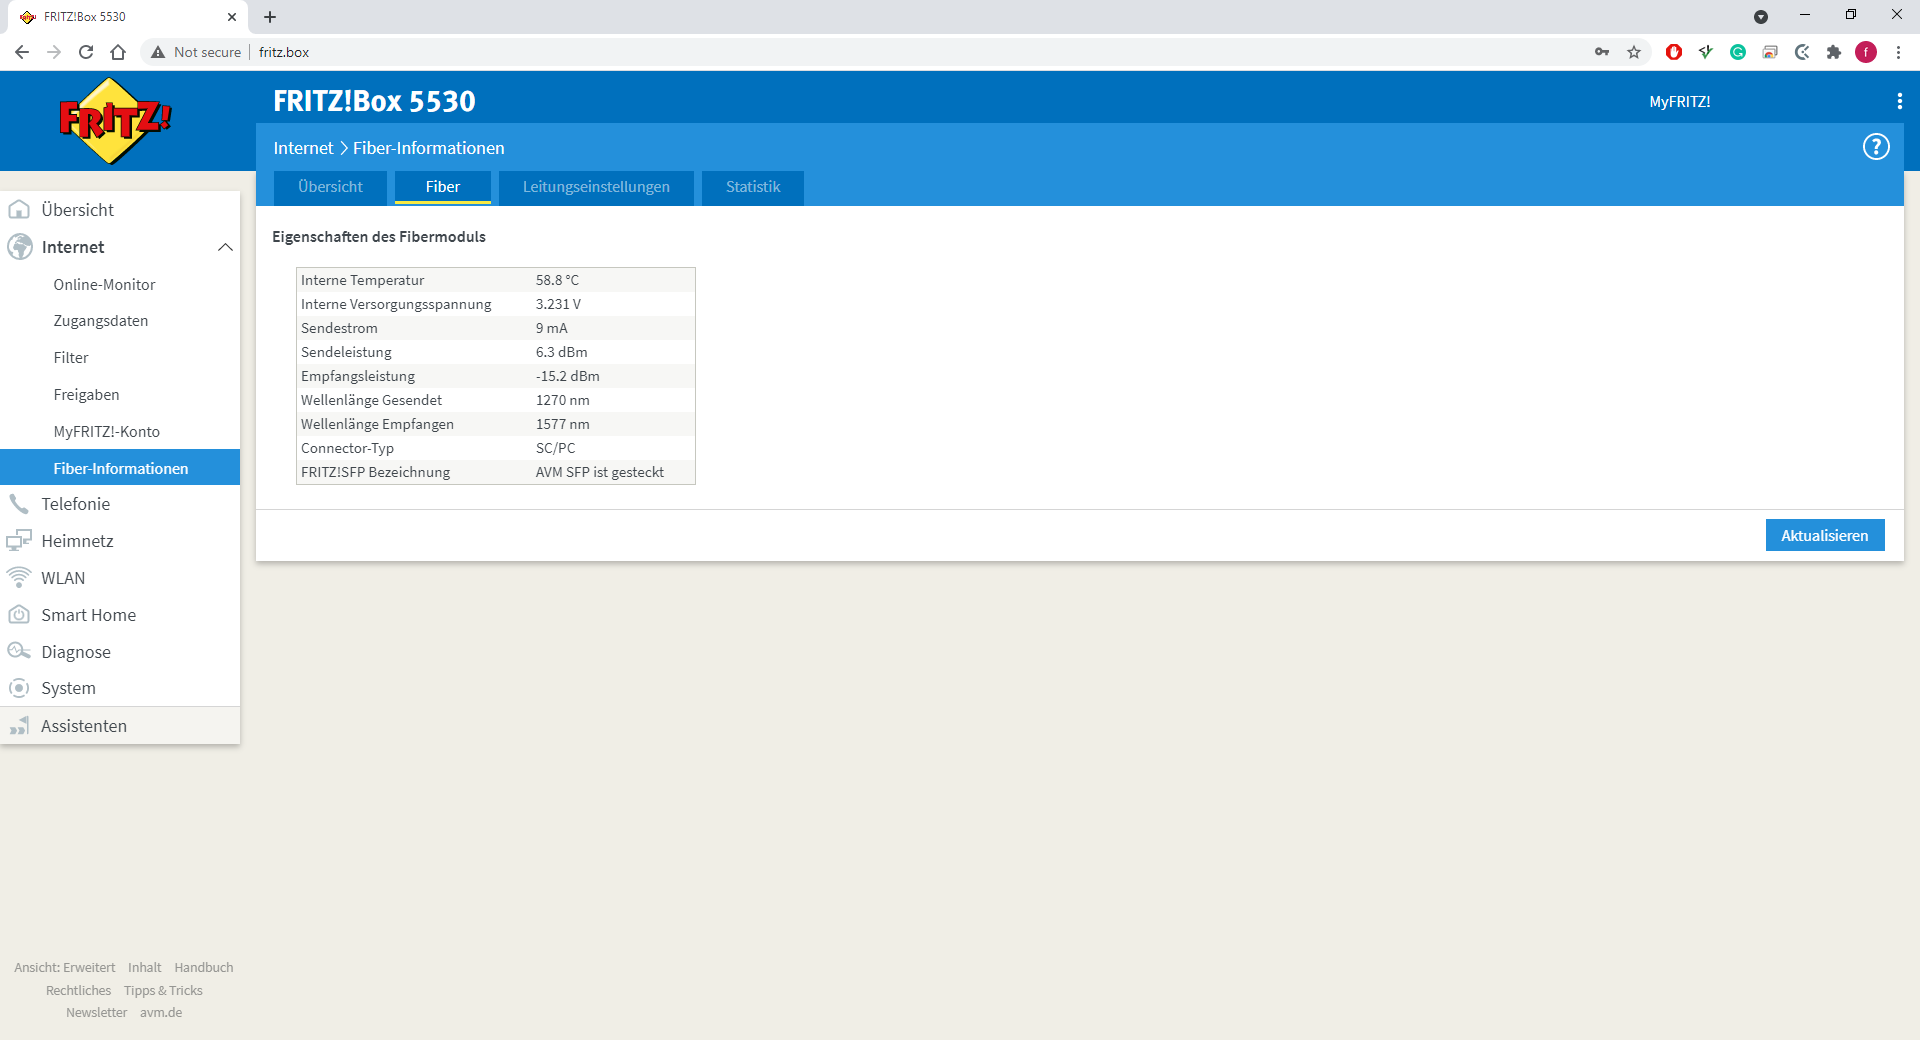Click the Übersicht house icon in sidebar

point(19,209)
